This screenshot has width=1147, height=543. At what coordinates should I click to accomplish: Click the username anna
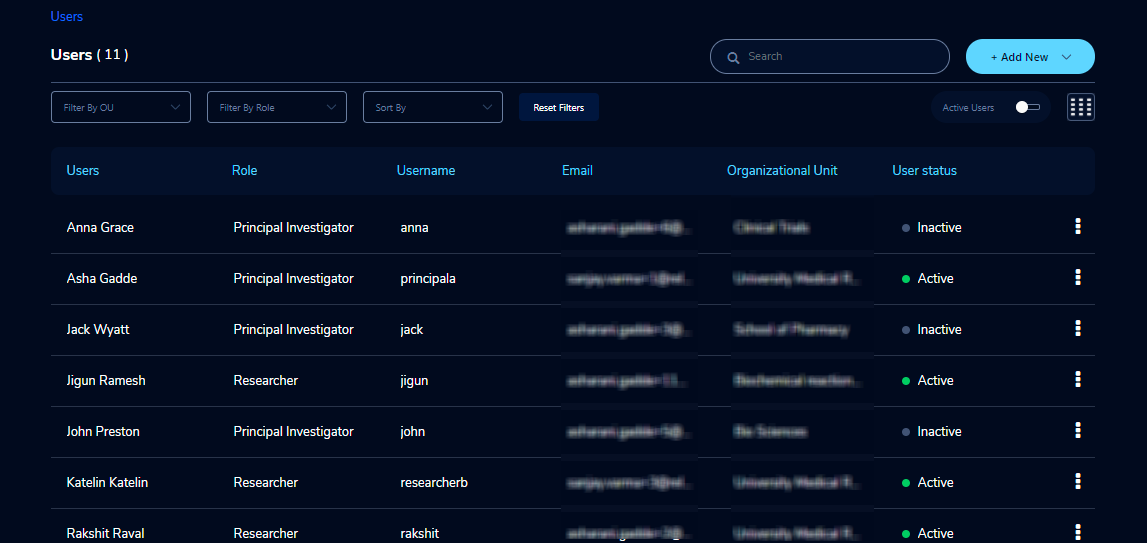click(x=415, y=228)
